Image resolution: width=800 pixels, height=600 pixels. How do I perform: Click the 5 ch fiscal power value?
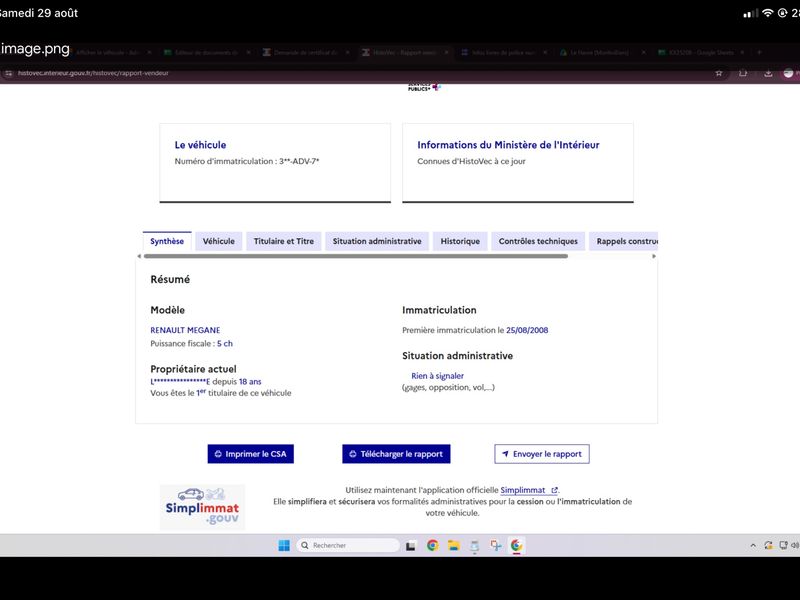click(x=224, y=343)
